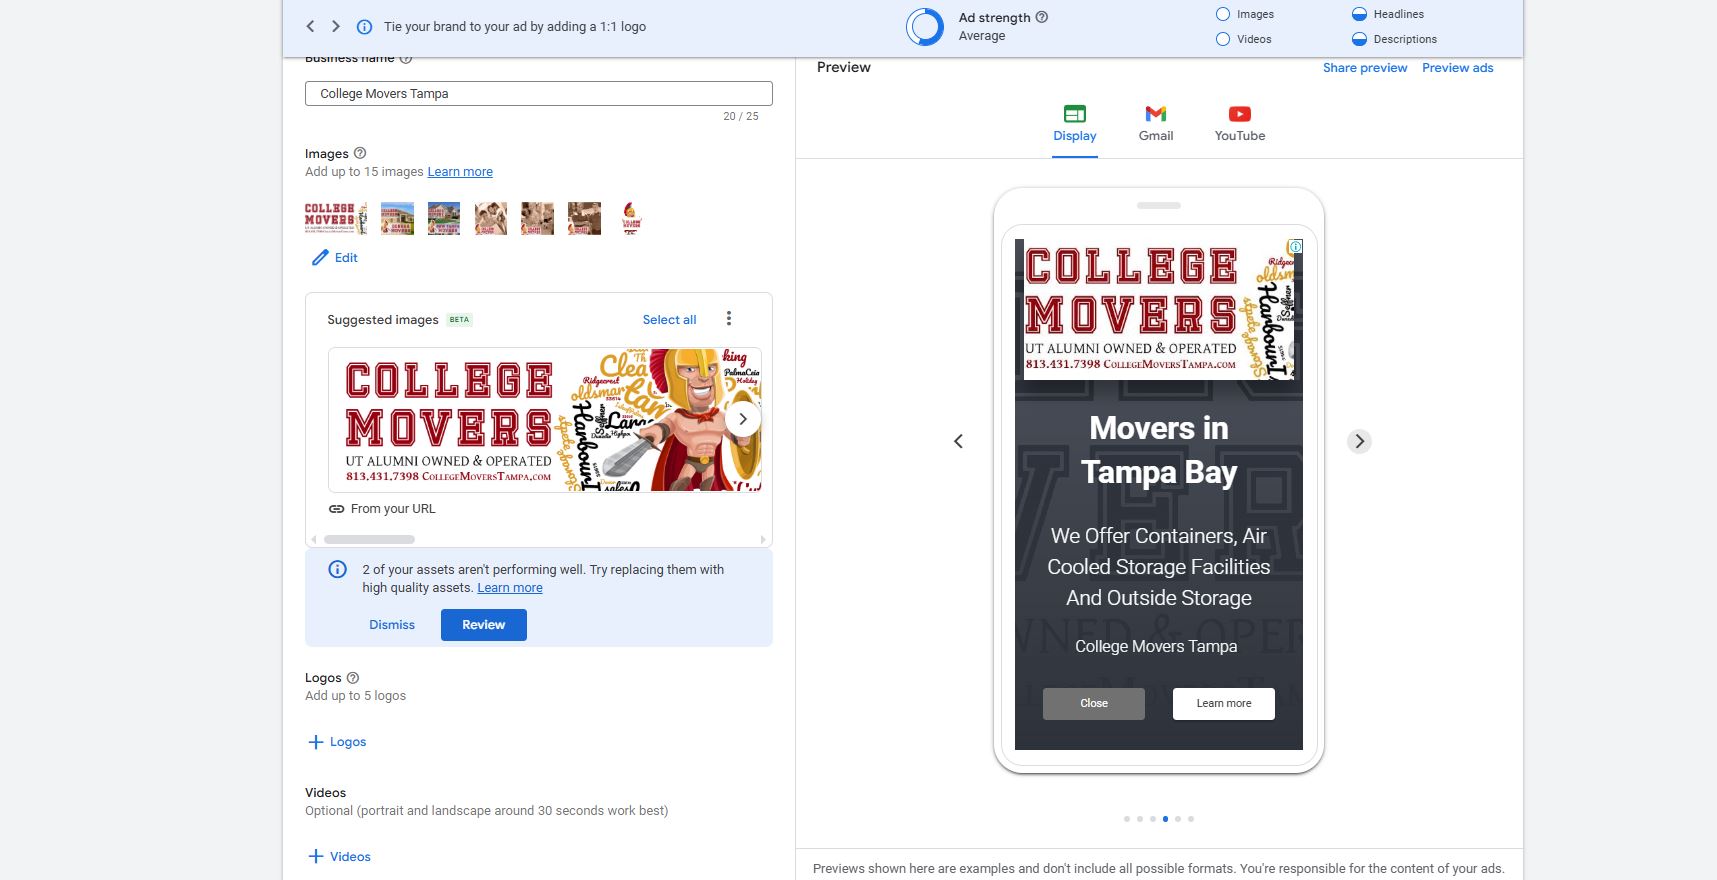Click scrollbar left arrow in suggested images

tap(314, 540)
